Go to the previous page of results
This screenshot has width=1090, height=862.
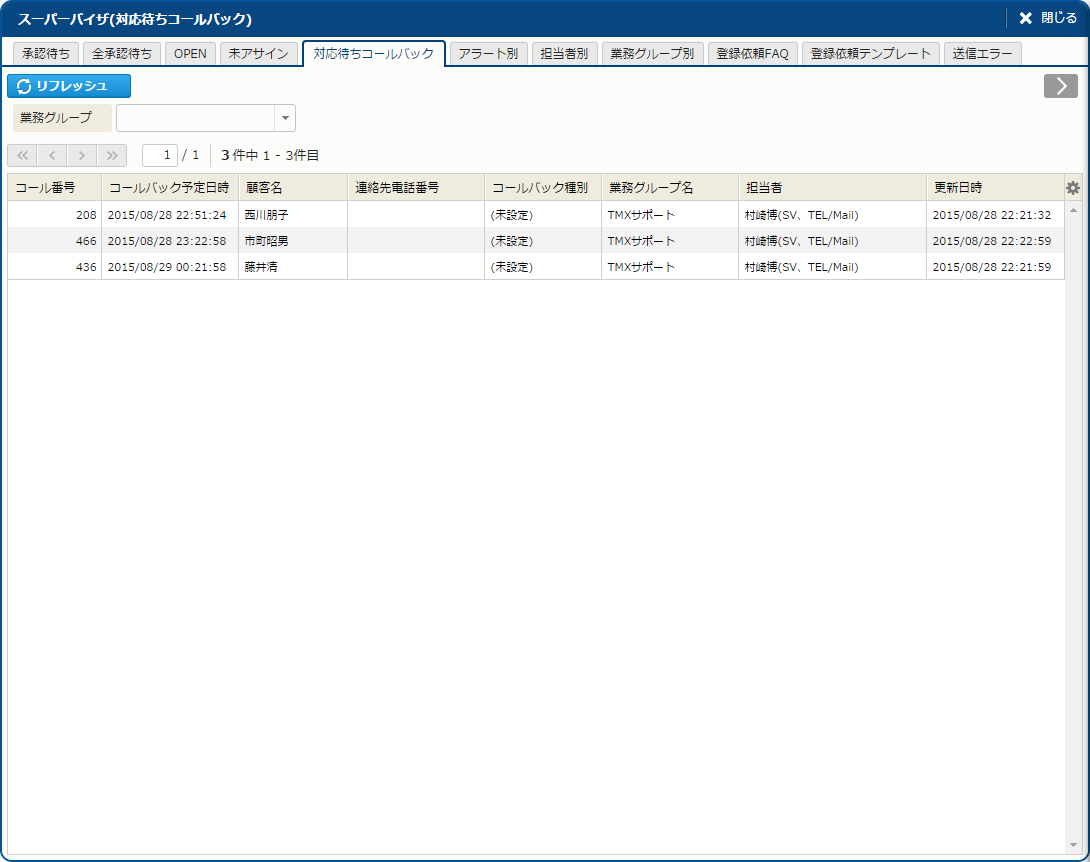click(52, 155)
